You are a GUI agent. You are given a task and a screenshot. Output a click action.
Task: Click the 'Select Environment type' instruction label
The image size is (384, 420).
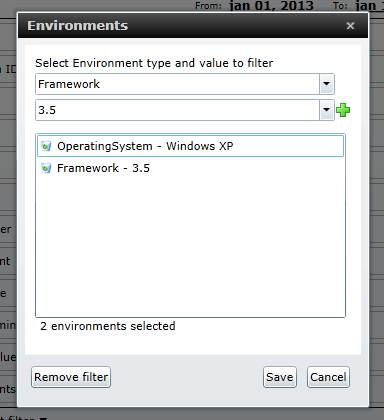(x=154, y=63)
